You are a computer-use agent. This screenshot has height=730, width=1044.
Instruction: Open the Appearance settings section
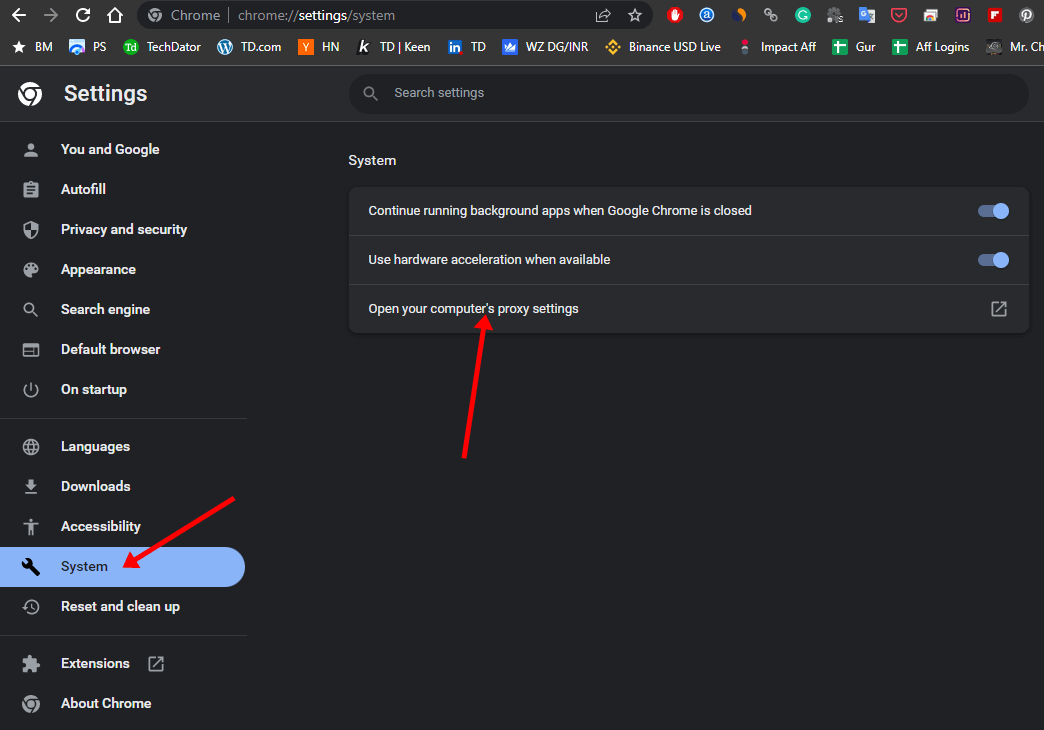click(123, 269)
